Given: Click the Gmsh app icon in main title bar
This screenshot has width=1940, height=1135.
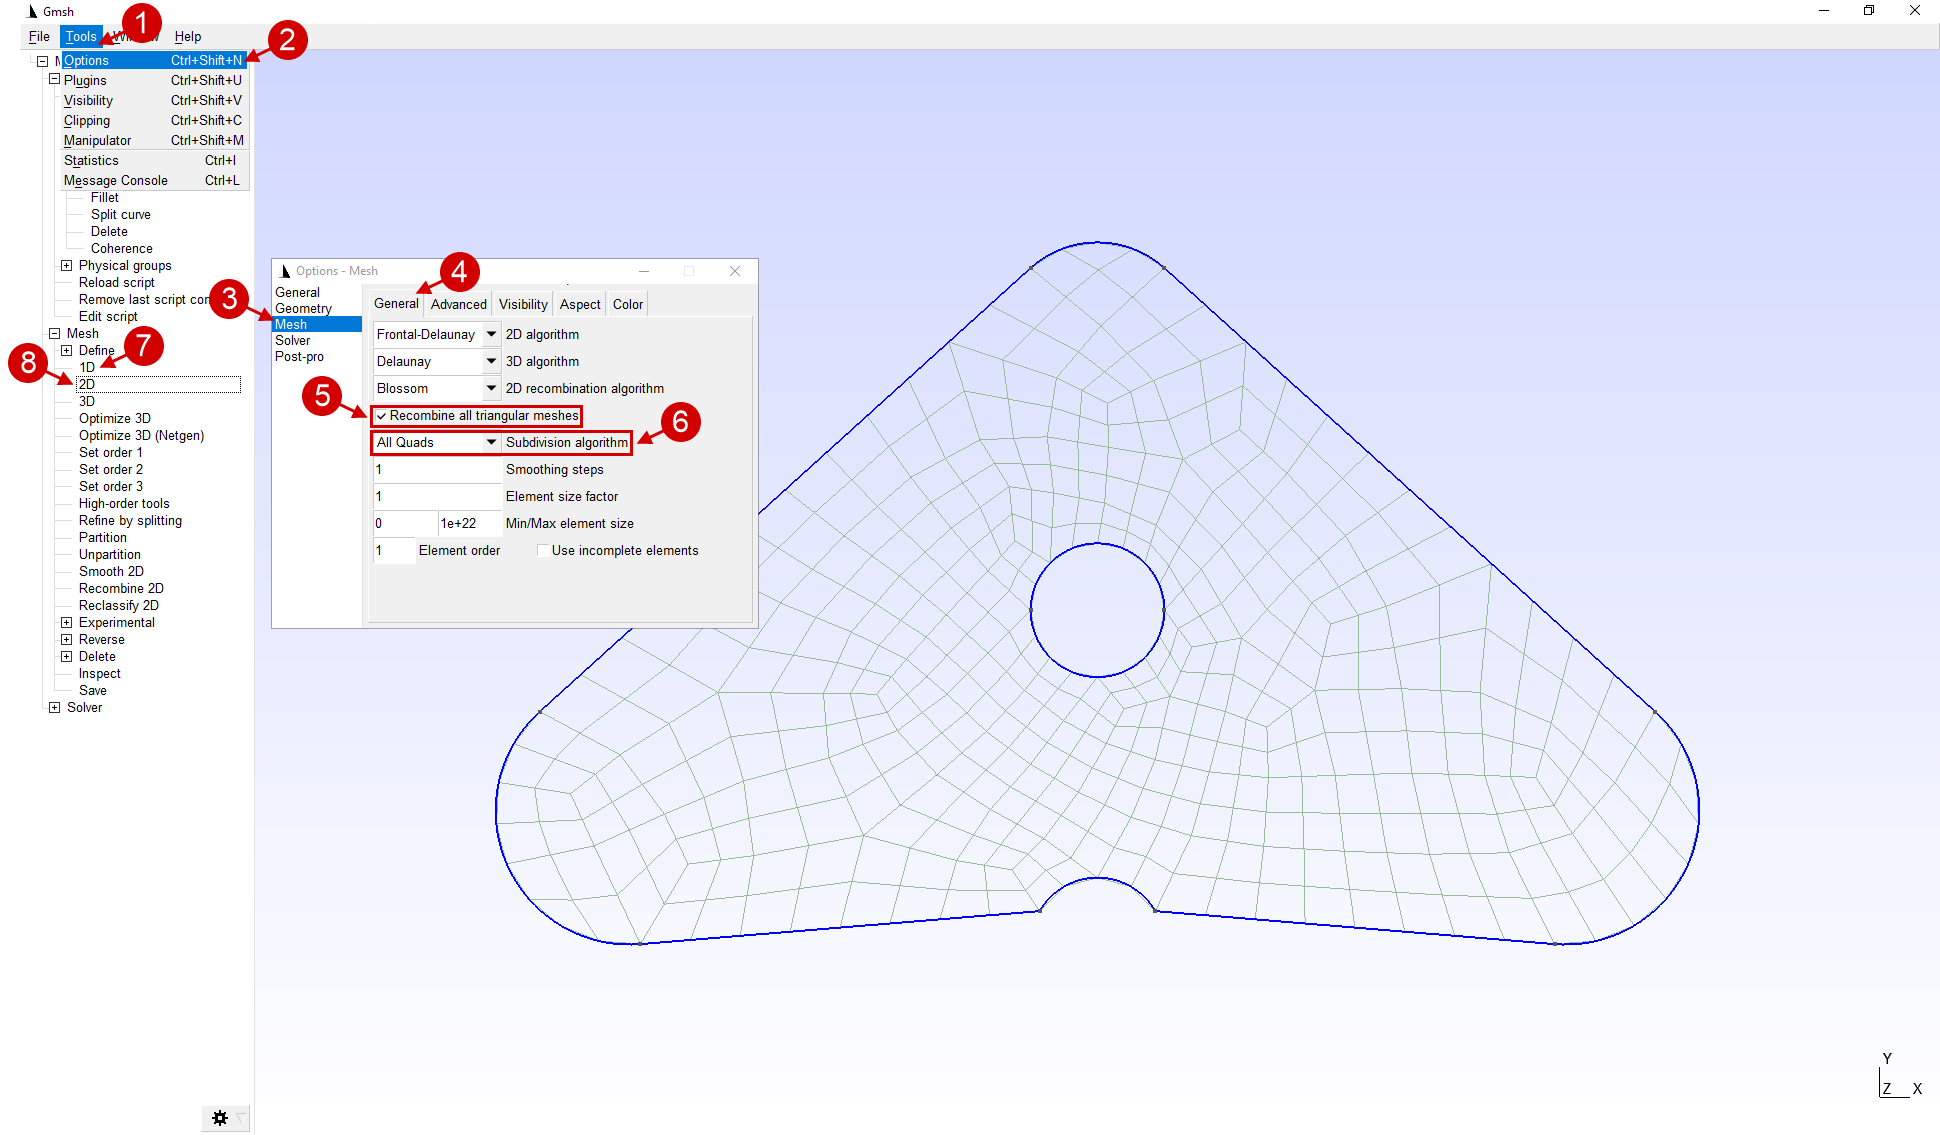Looking at the screenshot, I should [32, 11].
